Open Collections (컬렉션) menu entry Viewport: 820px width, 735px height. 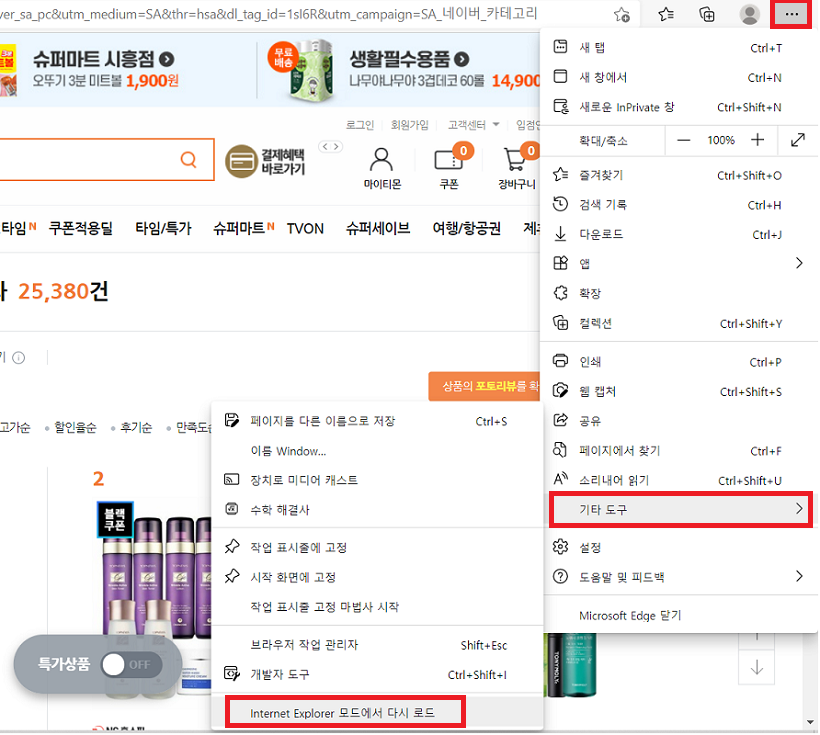point(679,323)
